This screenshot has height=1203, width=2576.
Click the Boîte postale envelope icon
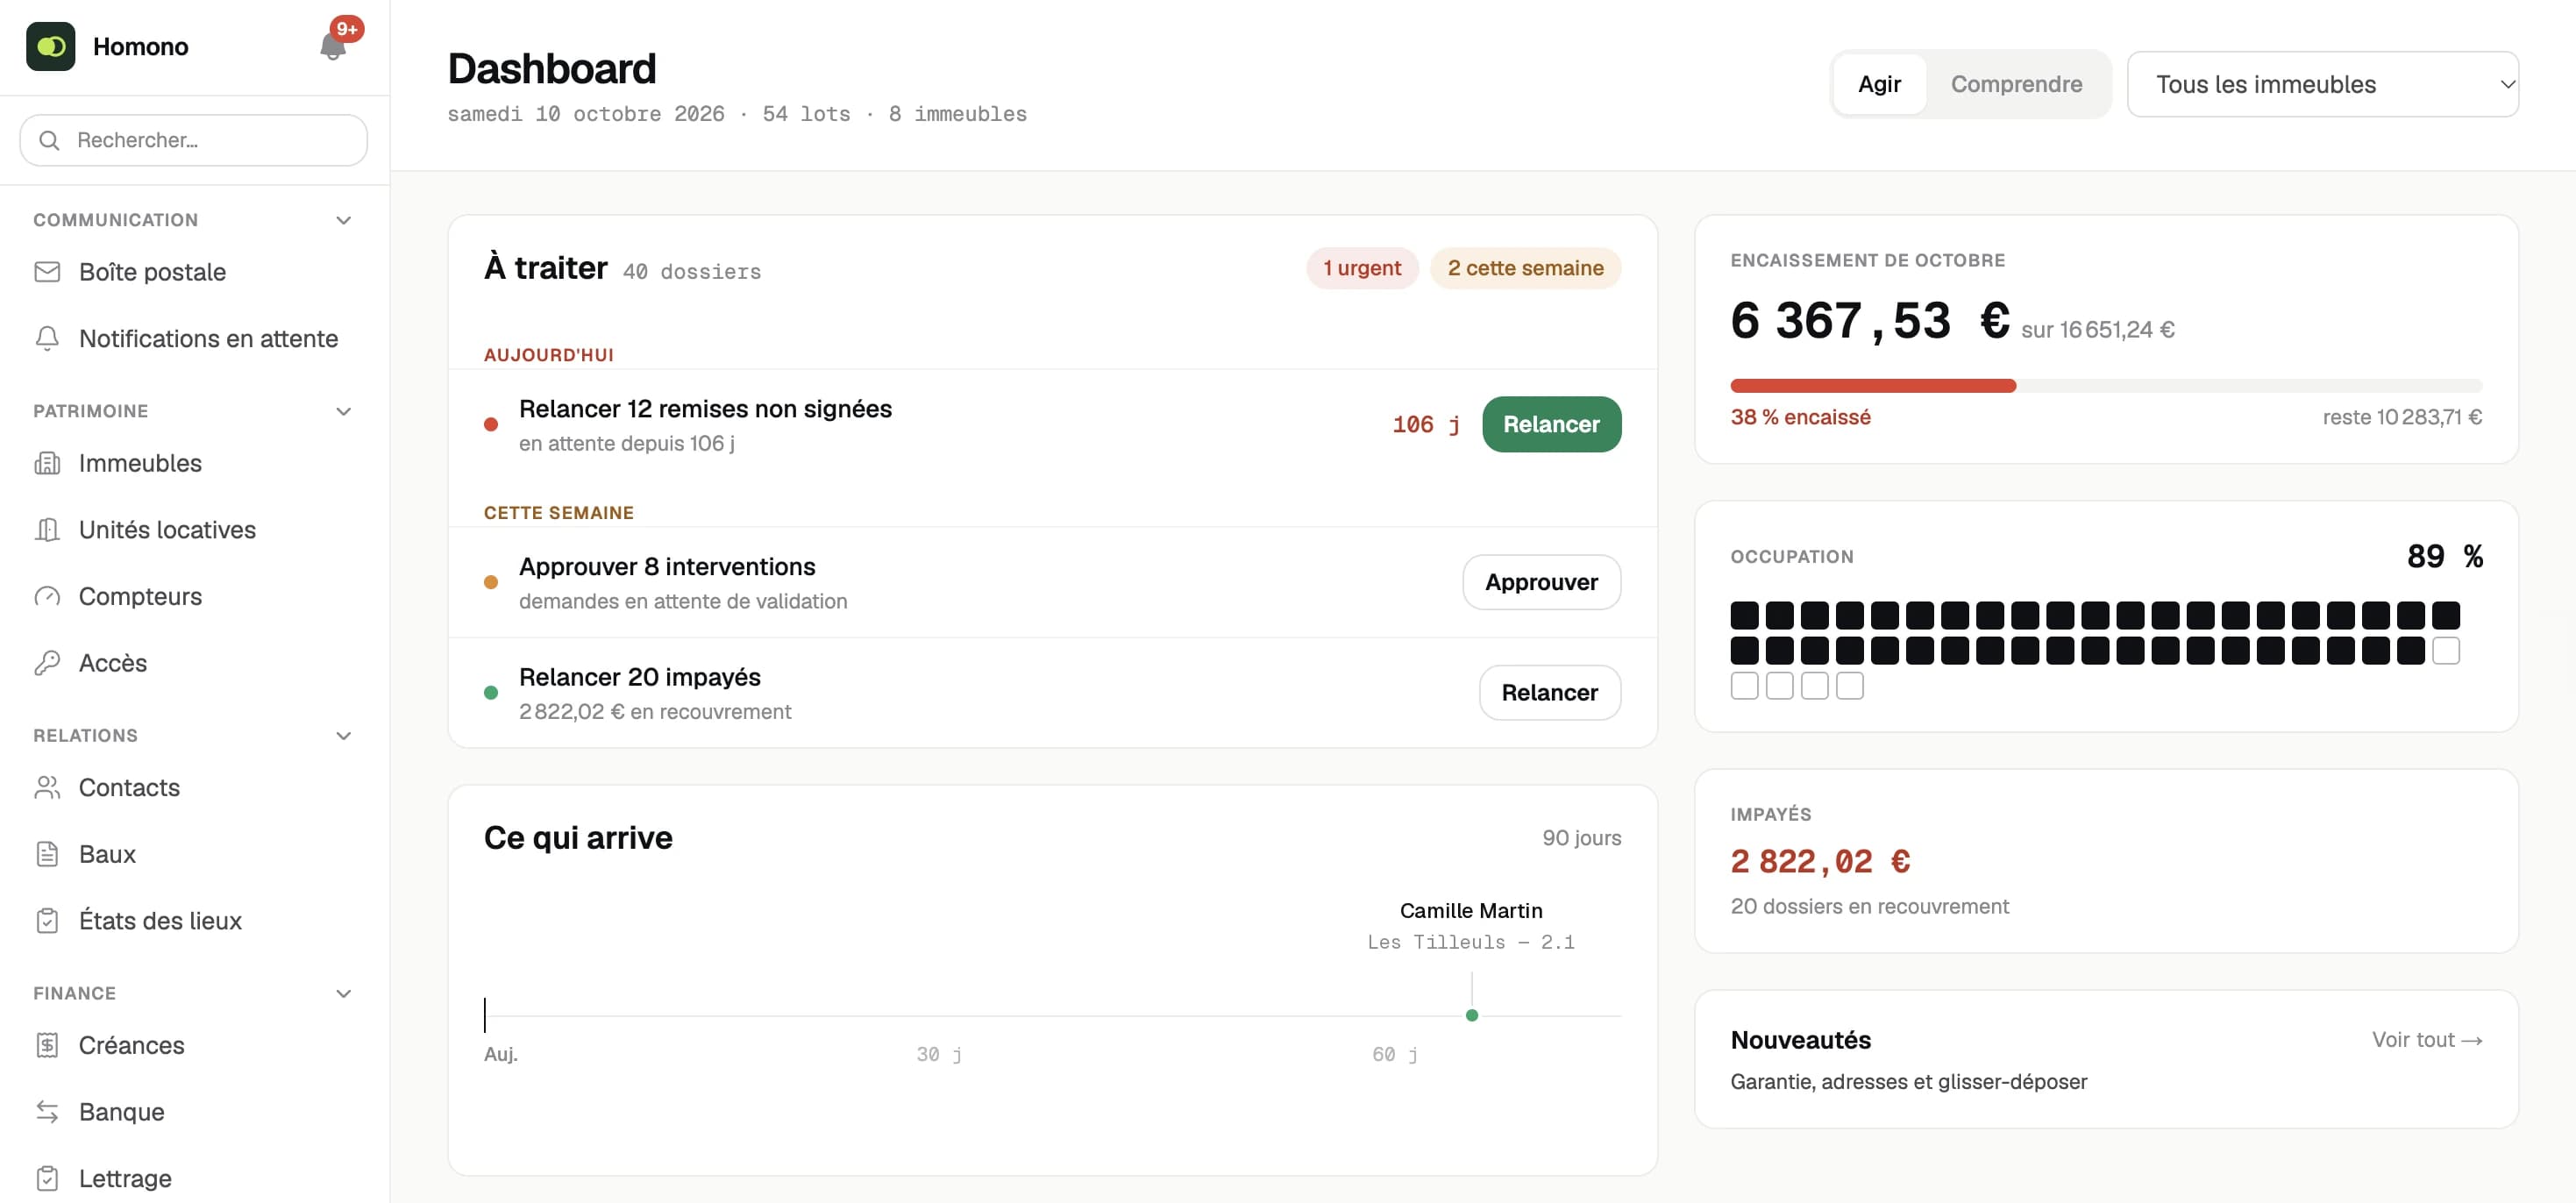pos(47,271)
